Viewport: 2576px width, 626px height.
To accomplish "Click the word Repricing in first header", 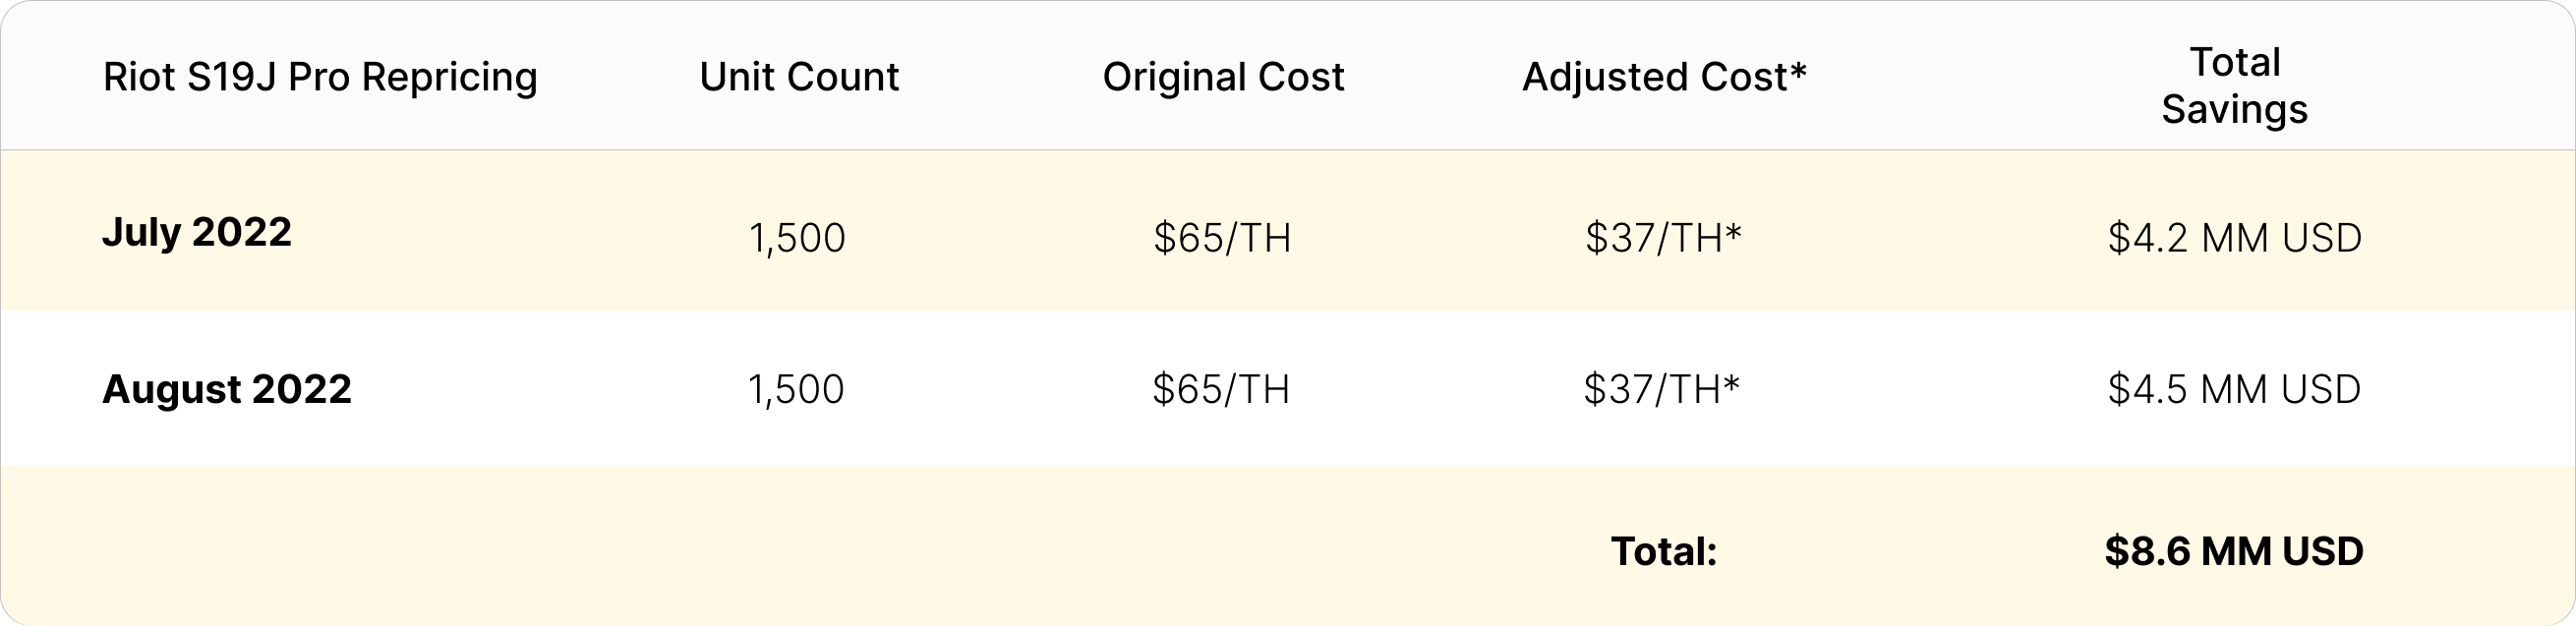I will (x=449, y=78).
